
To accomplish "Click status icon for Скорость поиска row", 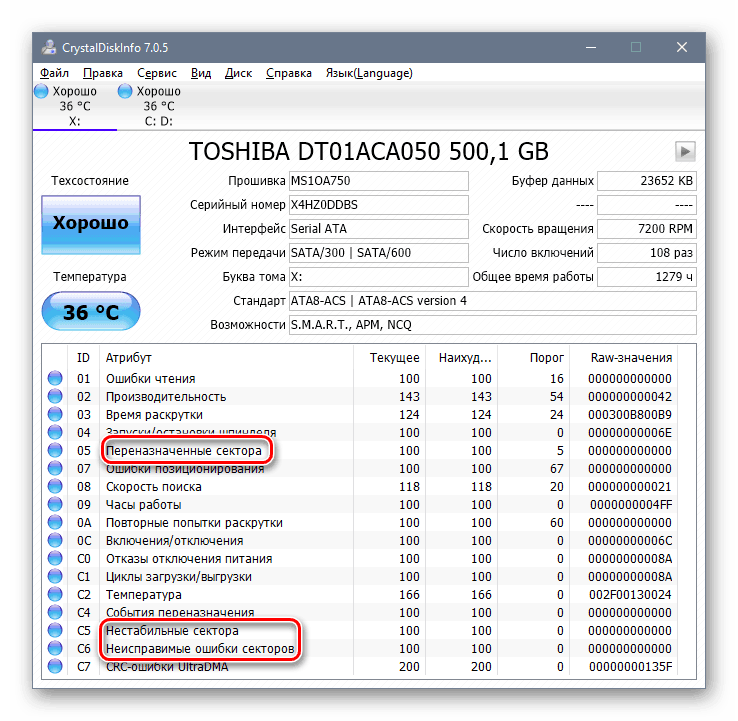I will click(x=55, y=486).
